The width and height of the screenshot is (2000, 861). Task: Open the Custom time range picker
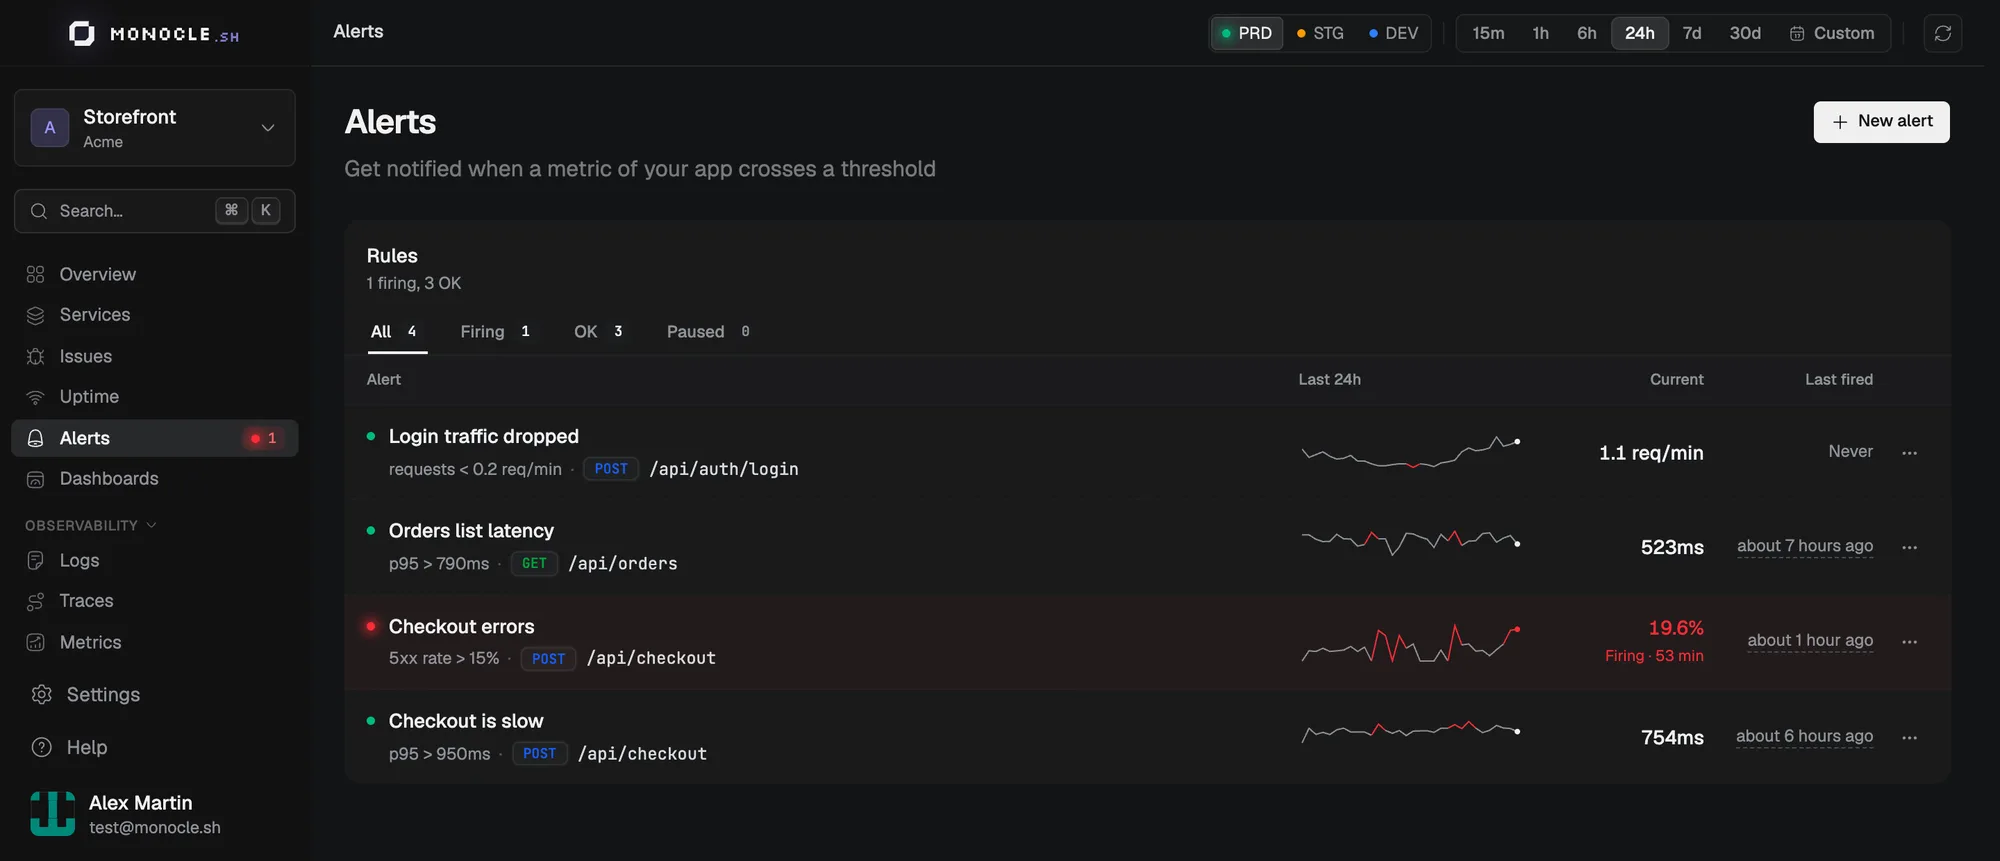click(x=1832, y=33)
